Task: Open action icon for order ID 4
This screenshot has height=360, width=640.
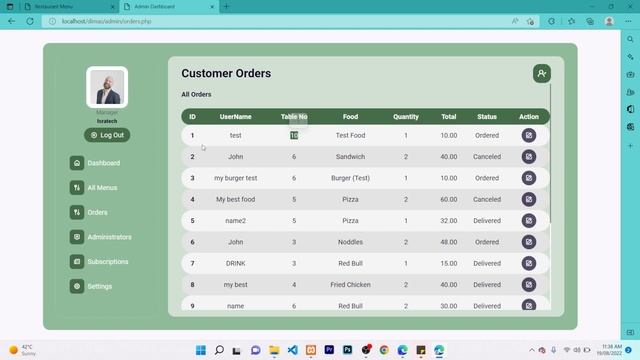Action: (x=529, y=199)
